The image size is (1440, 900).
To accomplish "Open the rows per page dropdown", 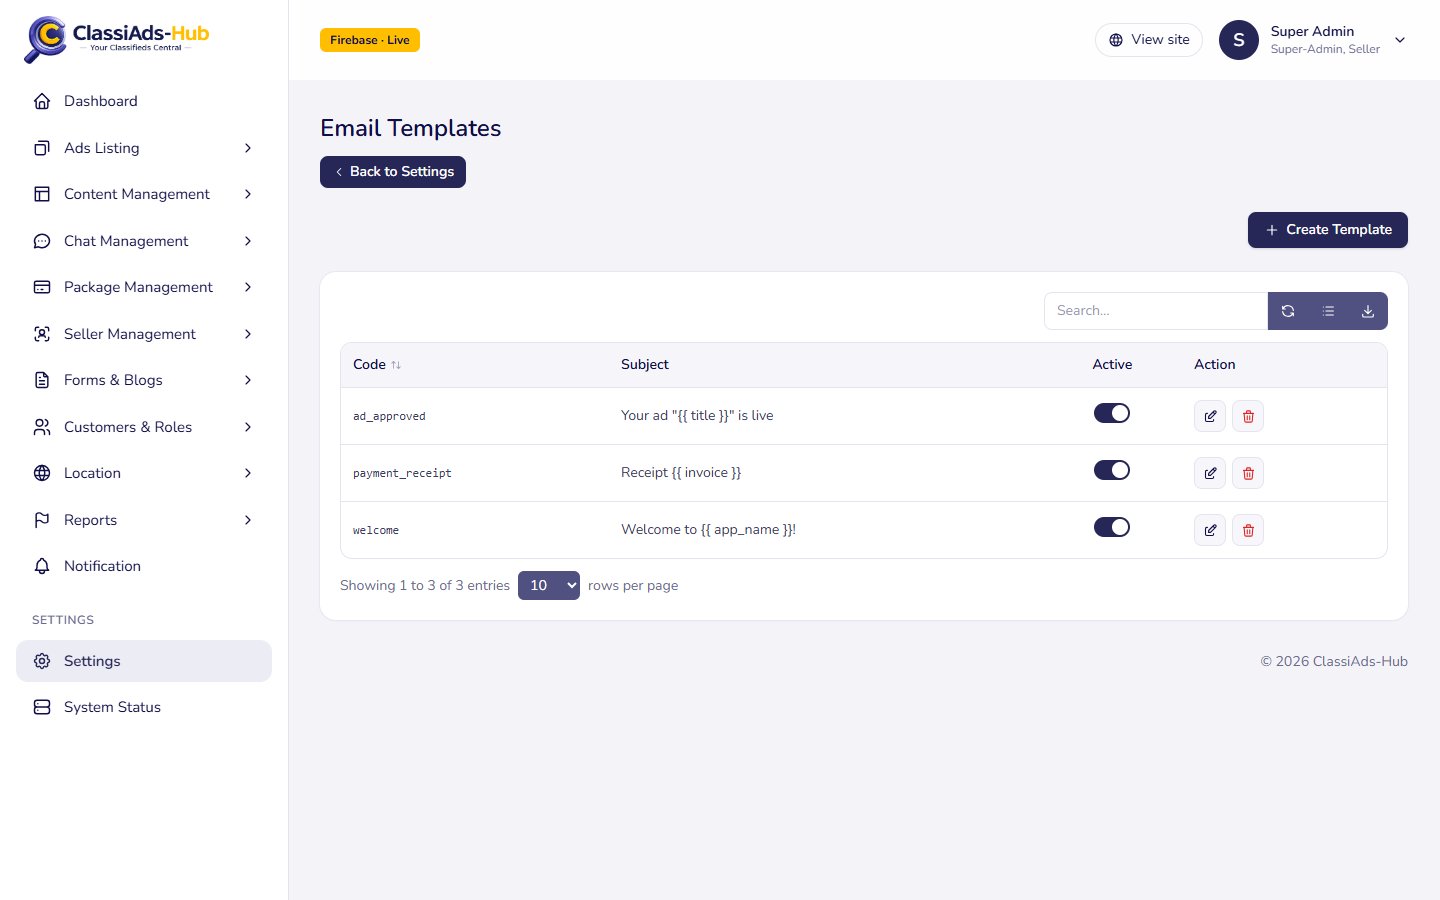I will 549,585.
